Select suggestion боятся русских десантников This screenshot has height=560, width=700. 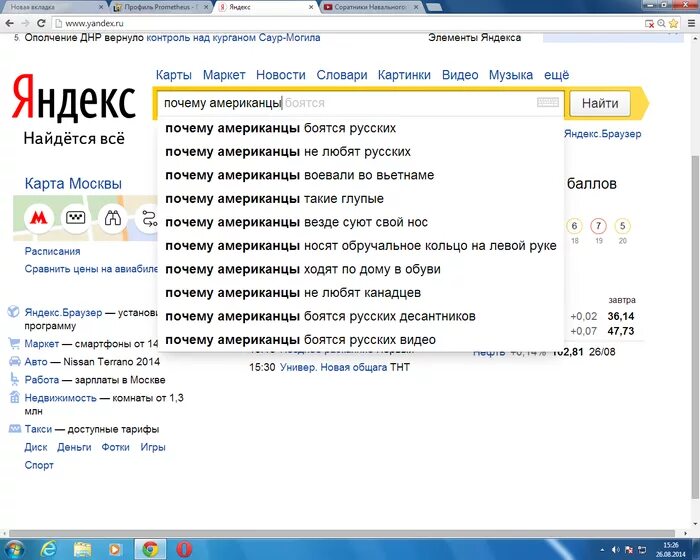tap(361, 316)
